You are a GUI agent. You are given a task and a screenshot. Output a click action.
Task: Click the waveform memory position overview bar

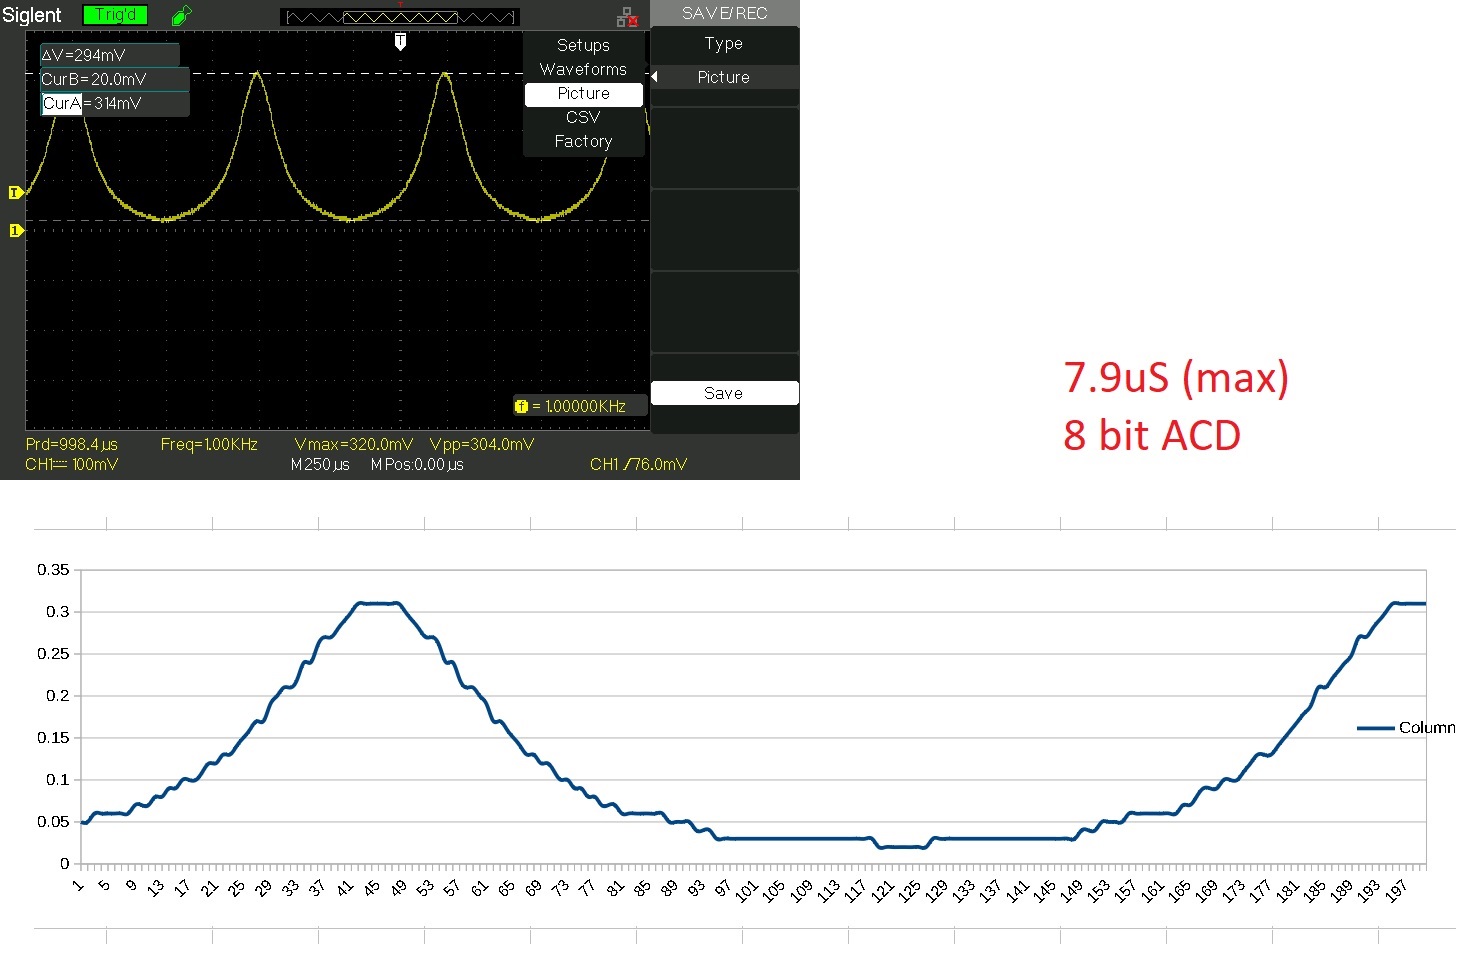point(400,17)
